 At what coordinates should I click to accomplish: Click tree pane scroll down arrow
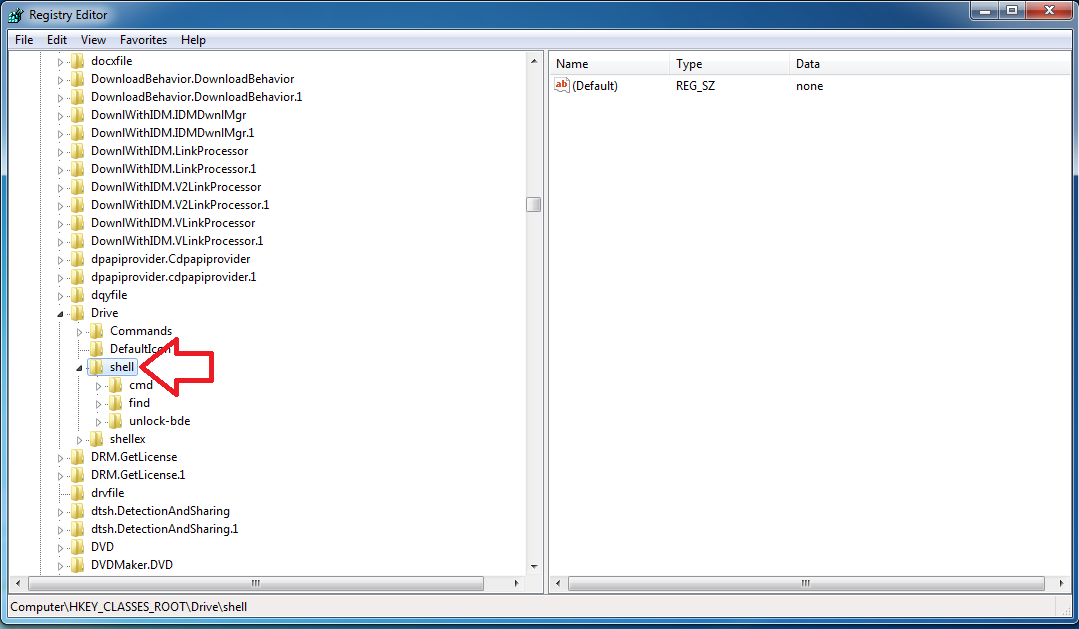coord(534,567)
